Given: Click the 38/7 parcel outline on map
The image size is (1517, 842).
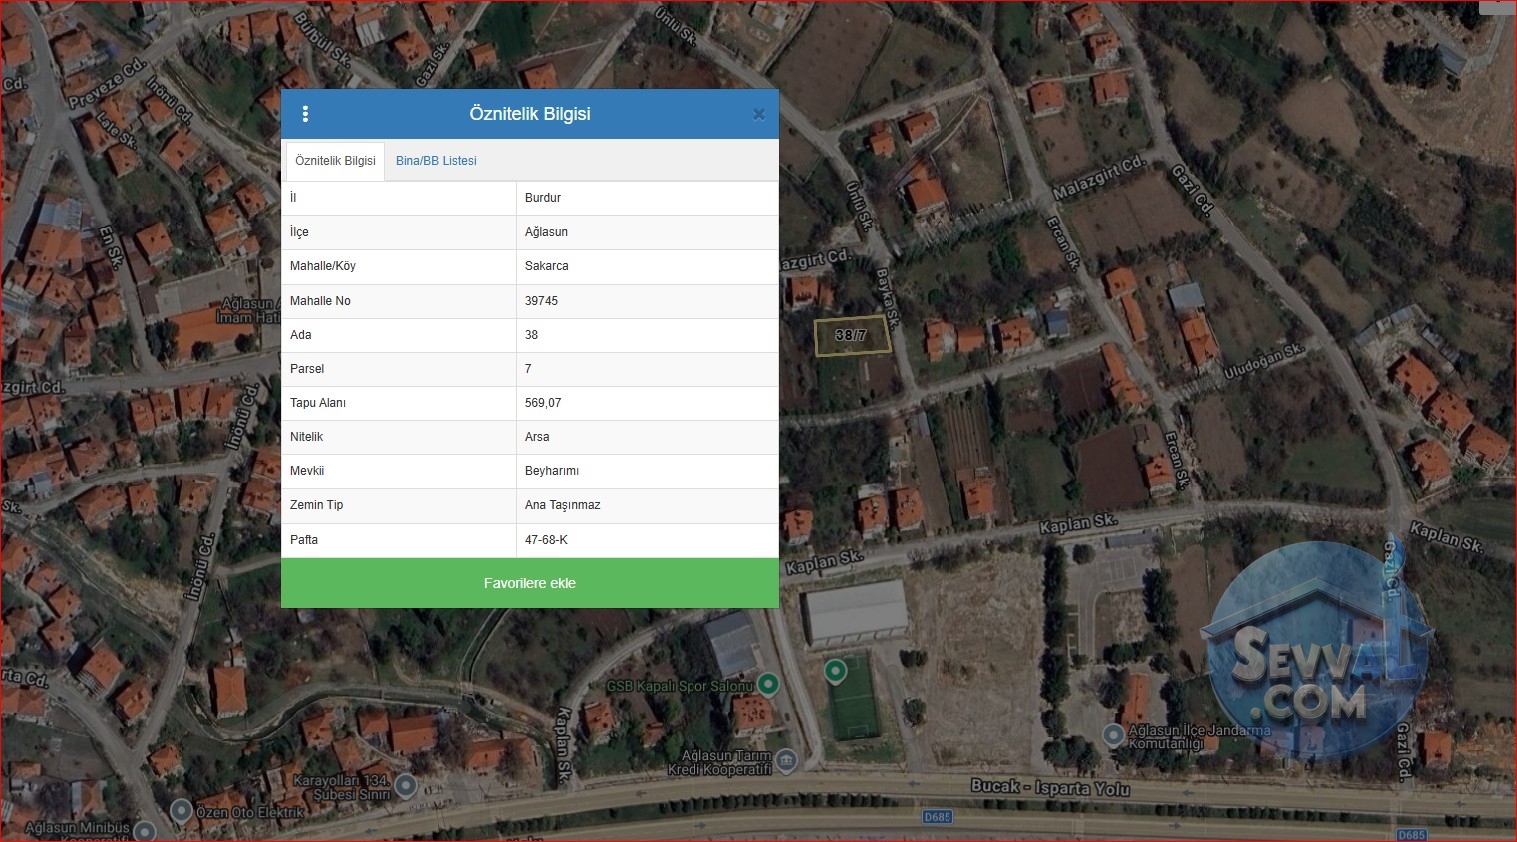Looking at the screenshot, I should point(852,337).
